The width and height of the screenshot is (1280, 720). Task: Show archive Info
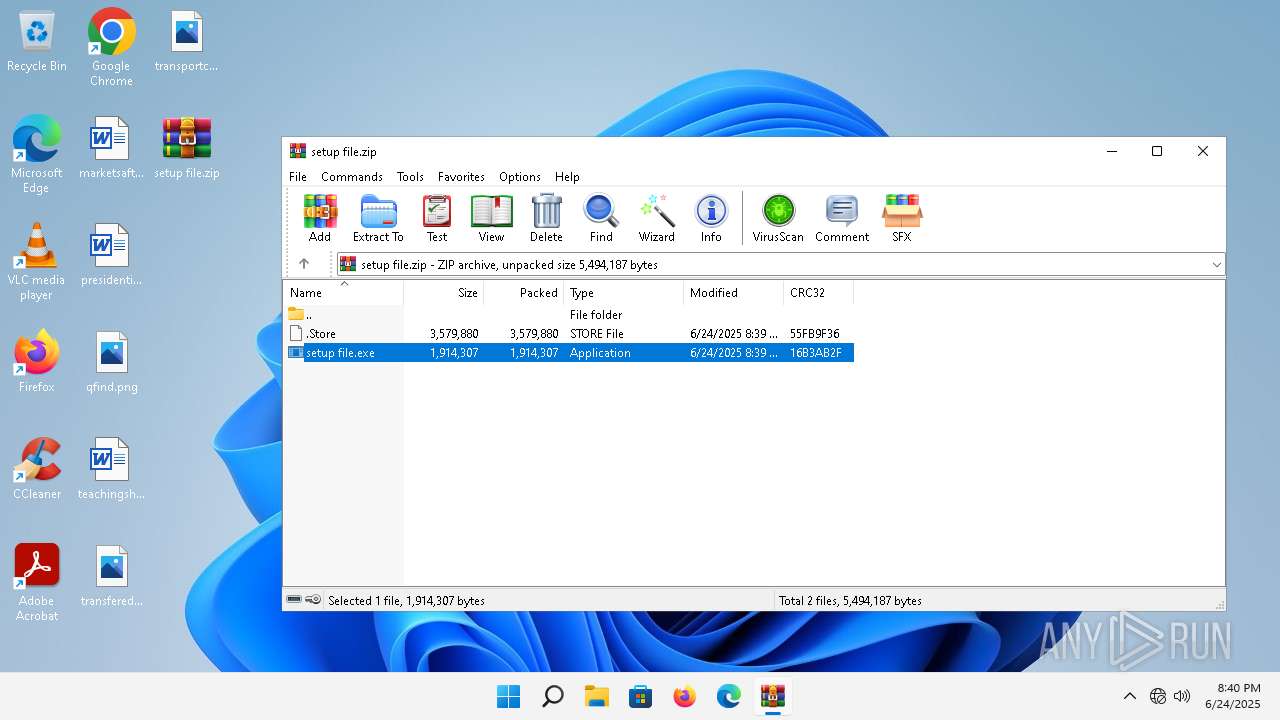coord(711,218)
